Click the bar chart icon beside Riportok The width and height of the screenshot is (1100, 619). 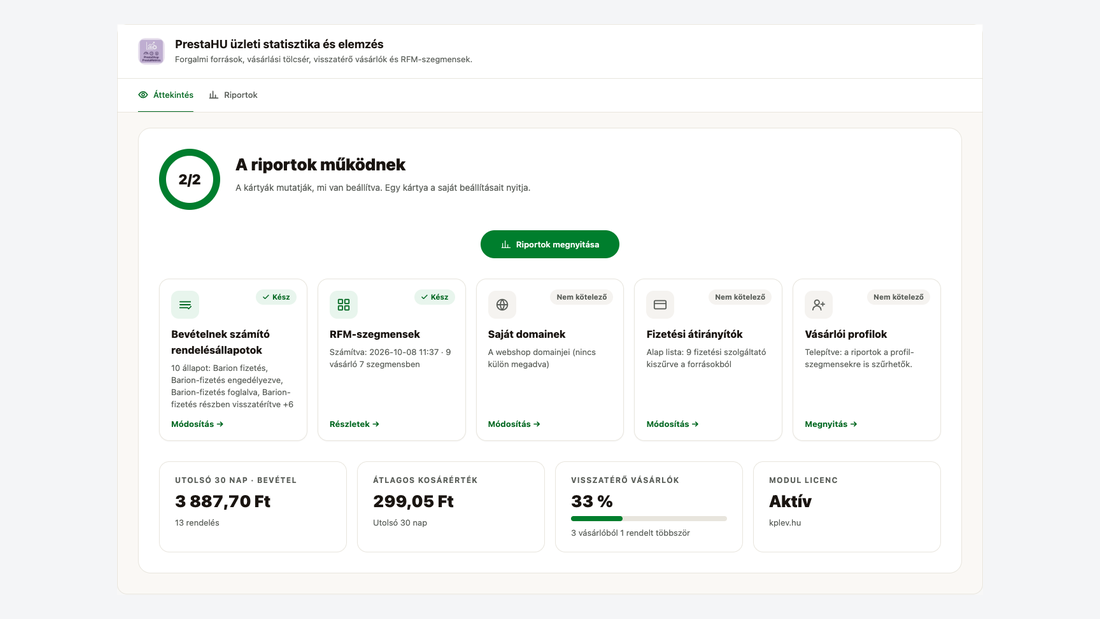(x=213, y=95)
